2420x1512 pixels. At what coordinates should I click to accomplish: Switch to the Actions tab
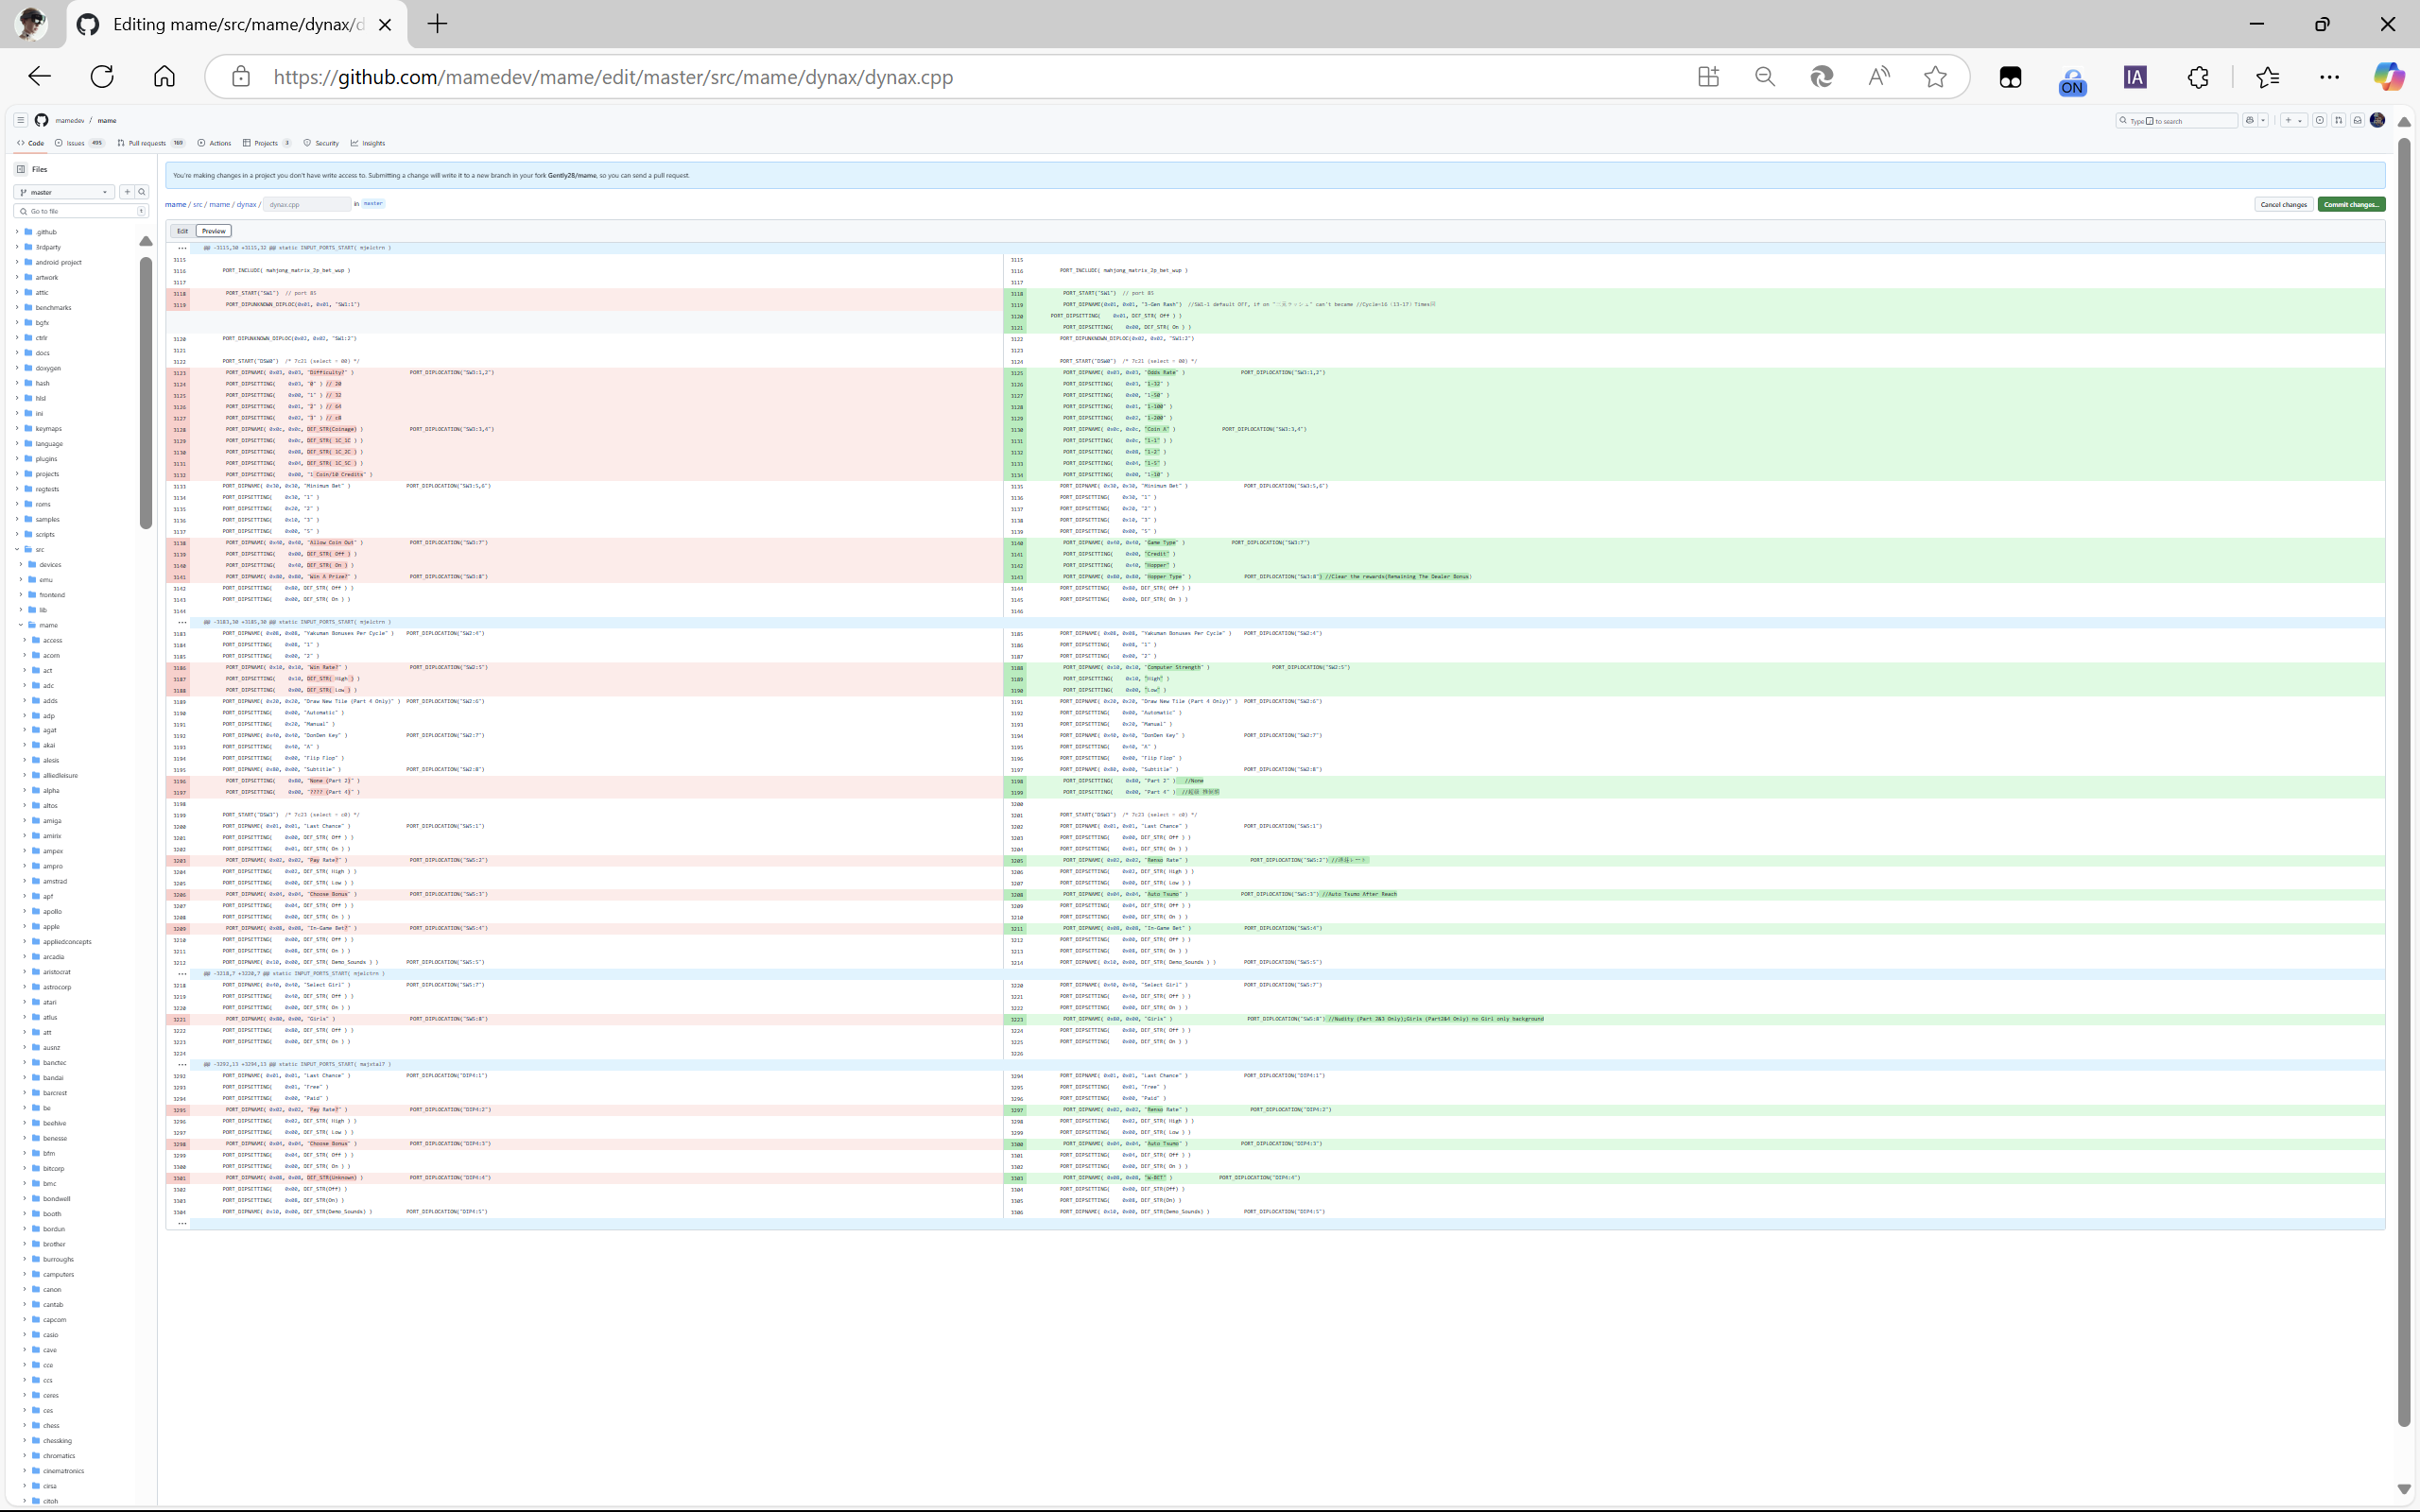pos(214,143)
